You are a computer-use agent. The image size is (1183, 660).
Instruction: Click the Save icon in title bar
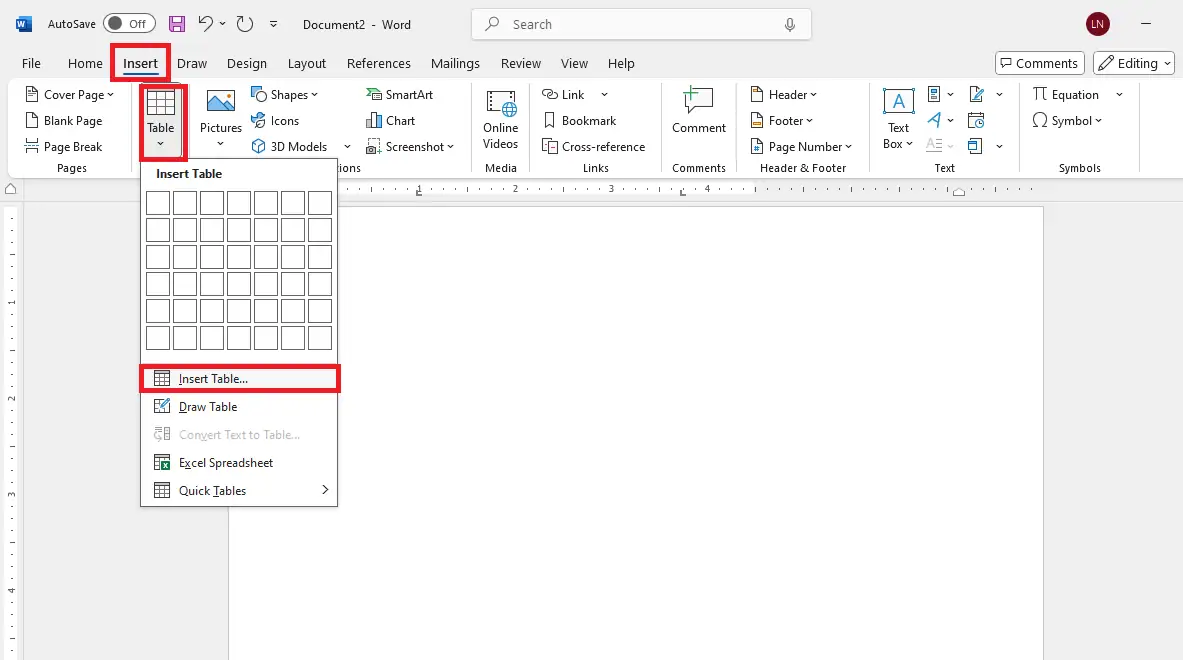pos(177,24)
